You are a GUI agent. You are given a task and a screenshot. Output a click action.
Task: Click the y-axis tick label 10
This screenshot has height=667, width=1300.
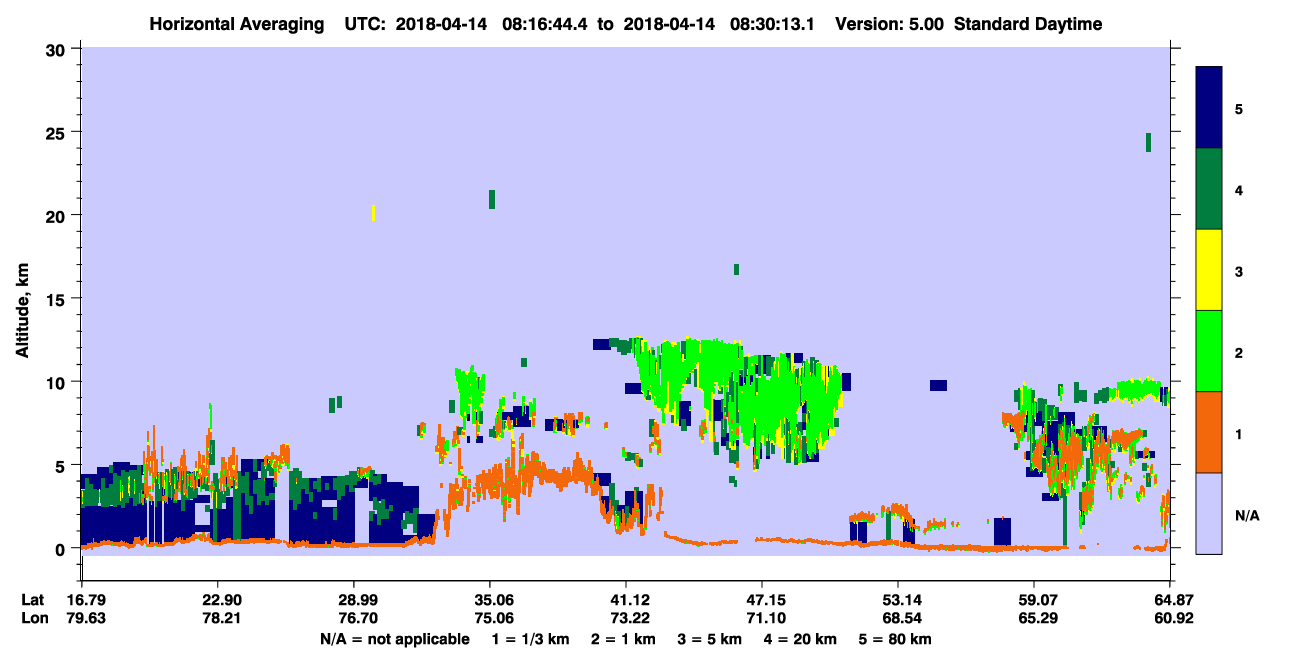point(58,382)
